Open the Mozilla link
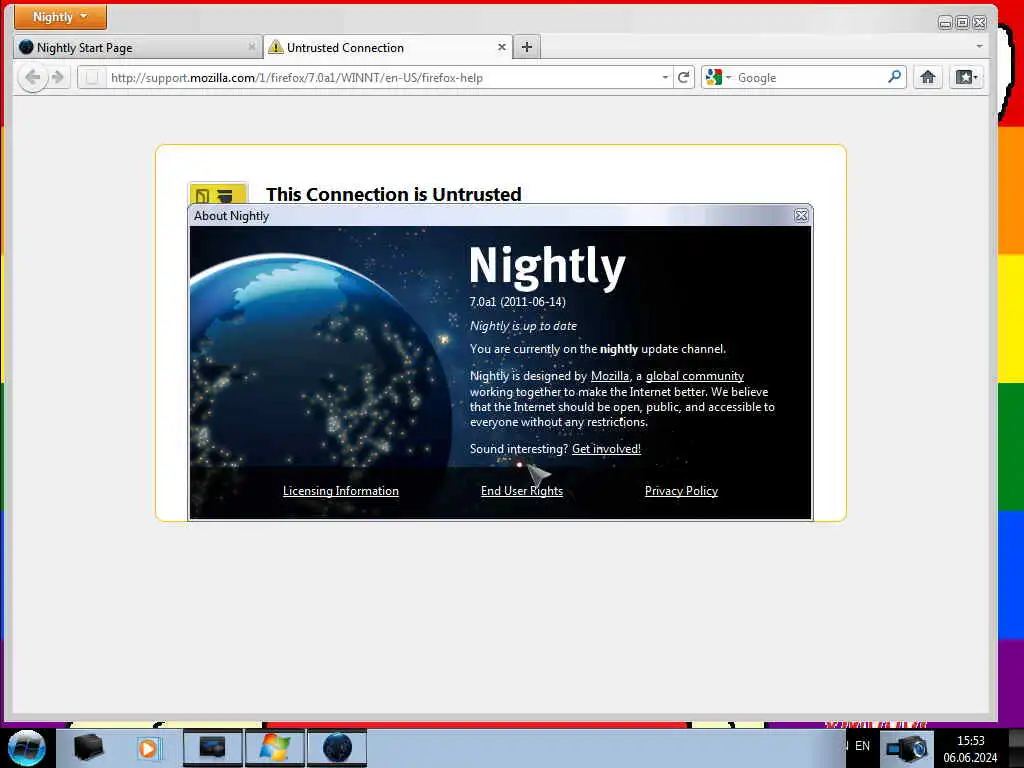Viewport: 1024px width, 768px height. click(610, 376)
